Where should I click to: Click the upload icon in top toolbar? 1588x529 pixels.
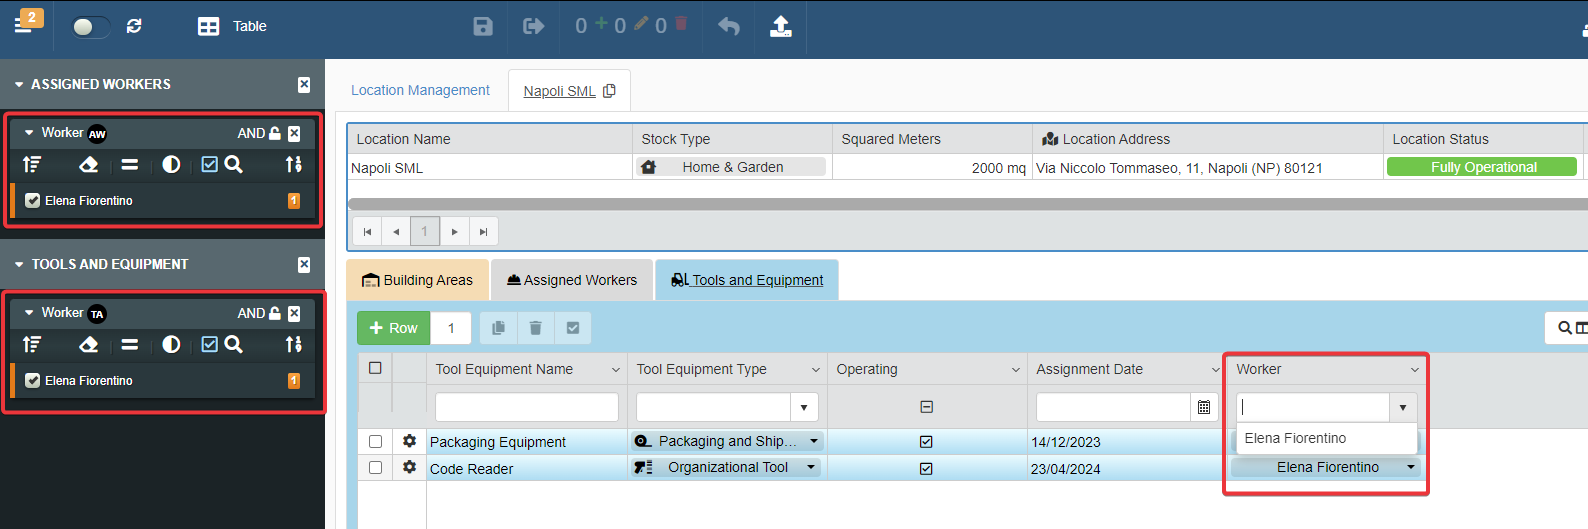point(780,26)
